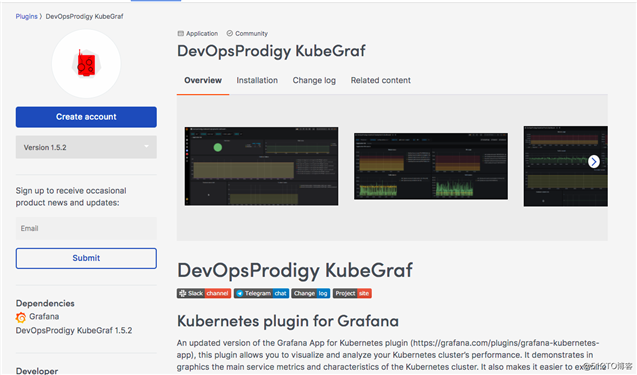637x375 pixels.
Task: Open the Change log badge
Action: tap(310, 293)
